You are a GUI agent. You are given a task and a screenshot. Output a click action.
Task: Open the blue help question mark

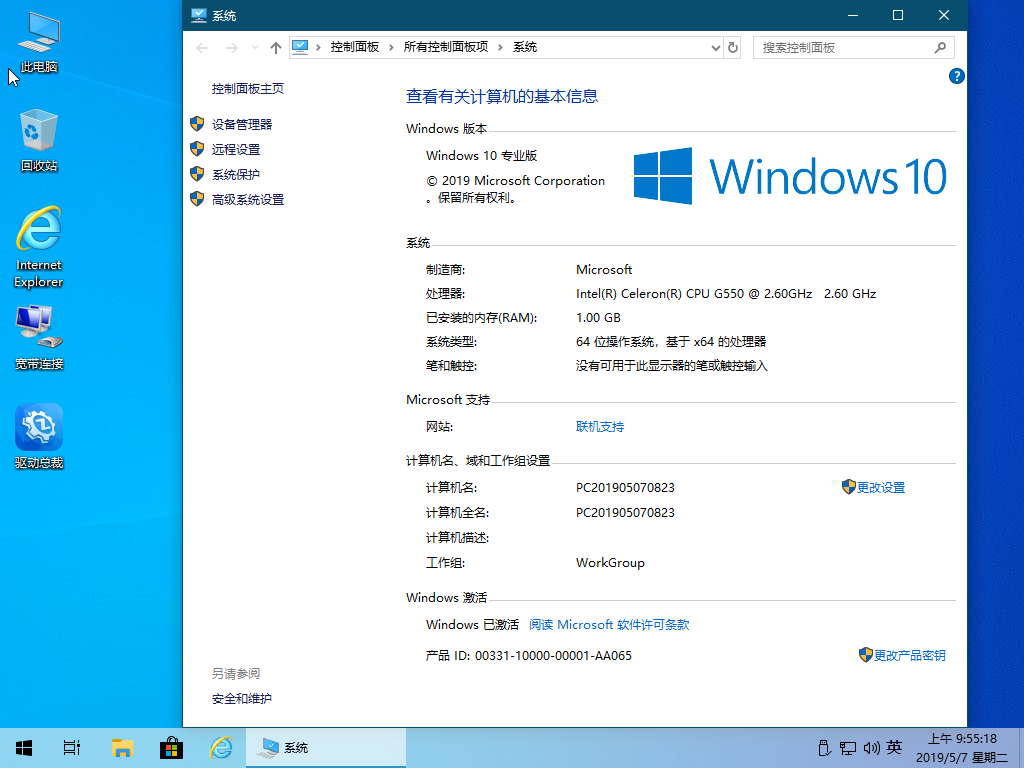pyautogui.click(x=956, y=76)
